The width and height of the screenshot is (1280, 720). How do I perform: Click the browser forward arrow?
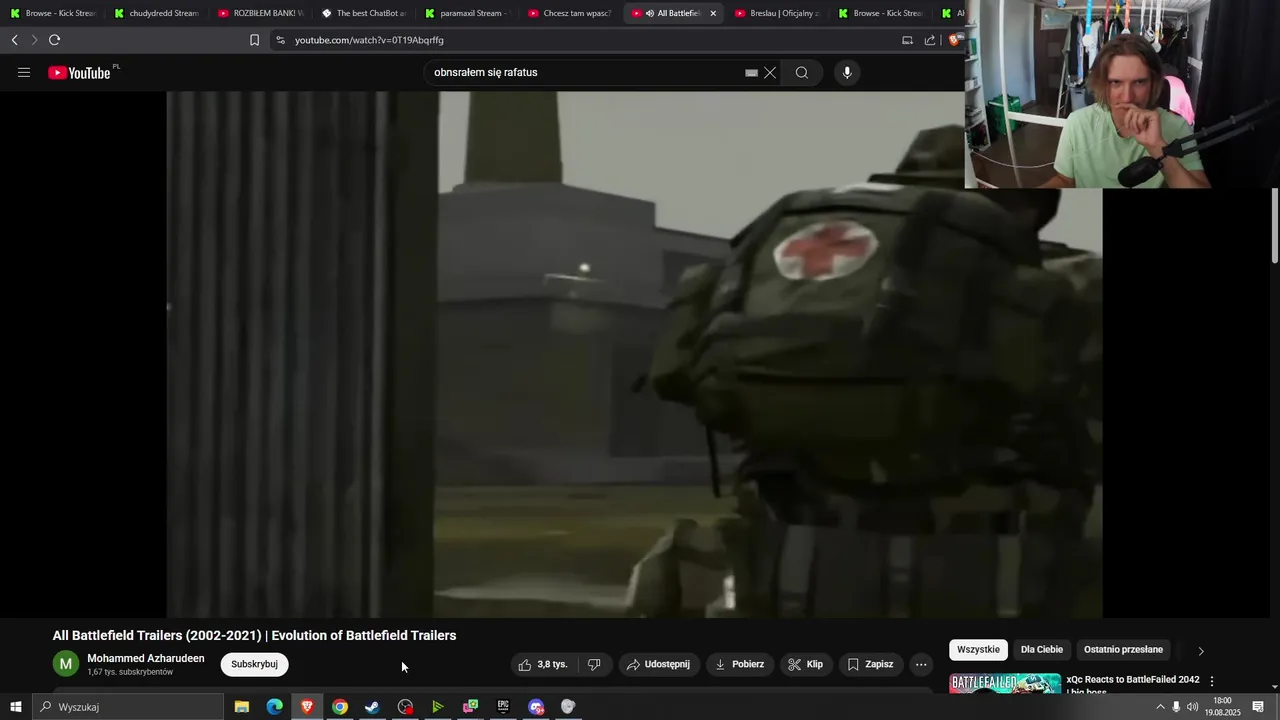(x=34, y=40)
